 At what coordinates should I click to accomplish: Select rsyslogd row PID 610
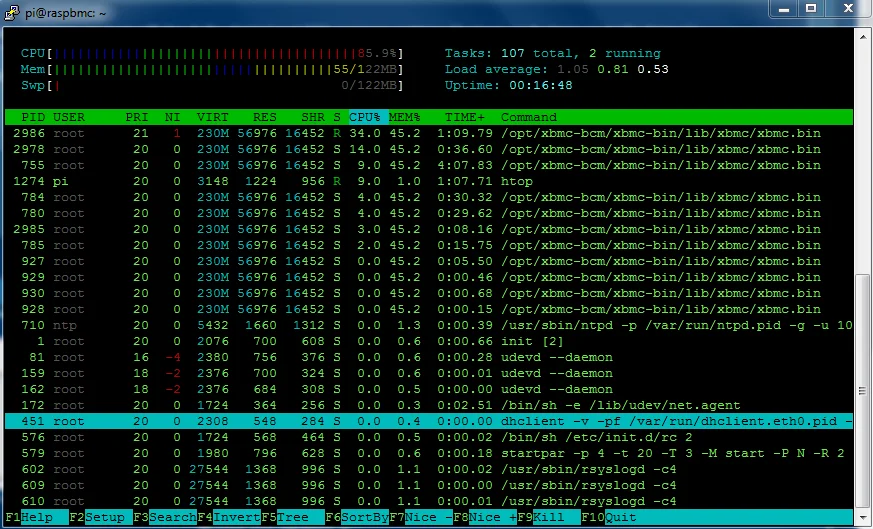click(429, 502)
